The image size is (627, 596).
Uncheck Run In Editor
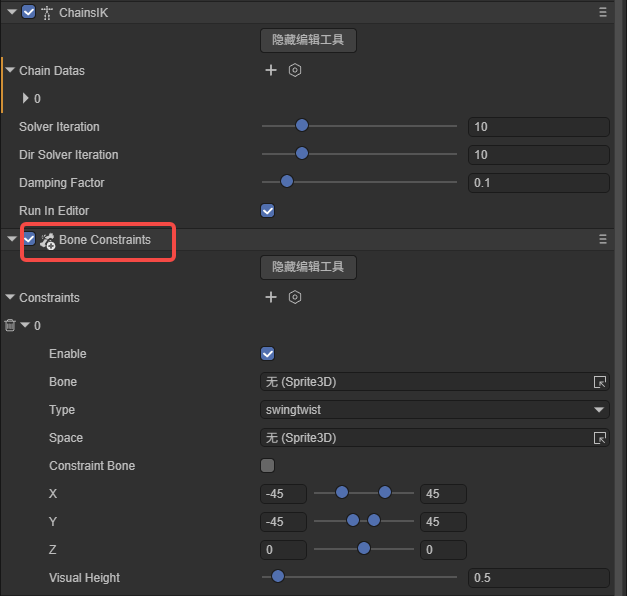[267, 211]
